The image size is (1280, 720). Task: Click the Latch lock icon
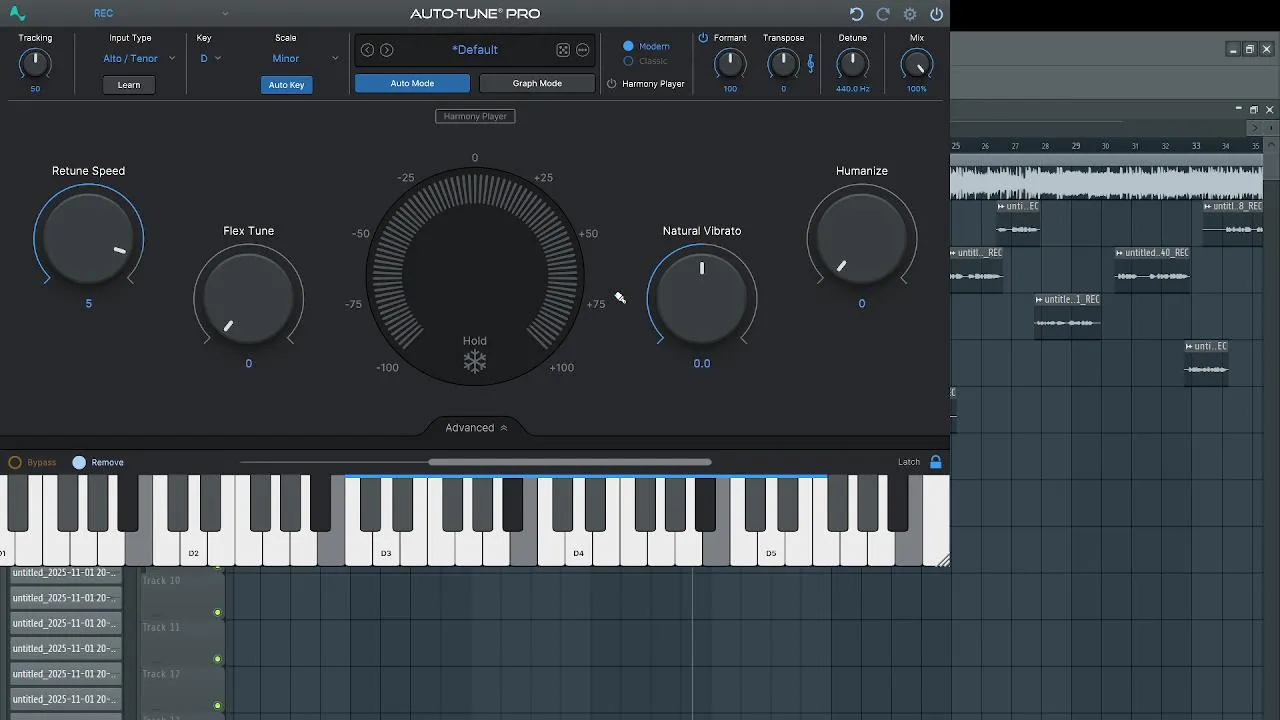point(936,462)
